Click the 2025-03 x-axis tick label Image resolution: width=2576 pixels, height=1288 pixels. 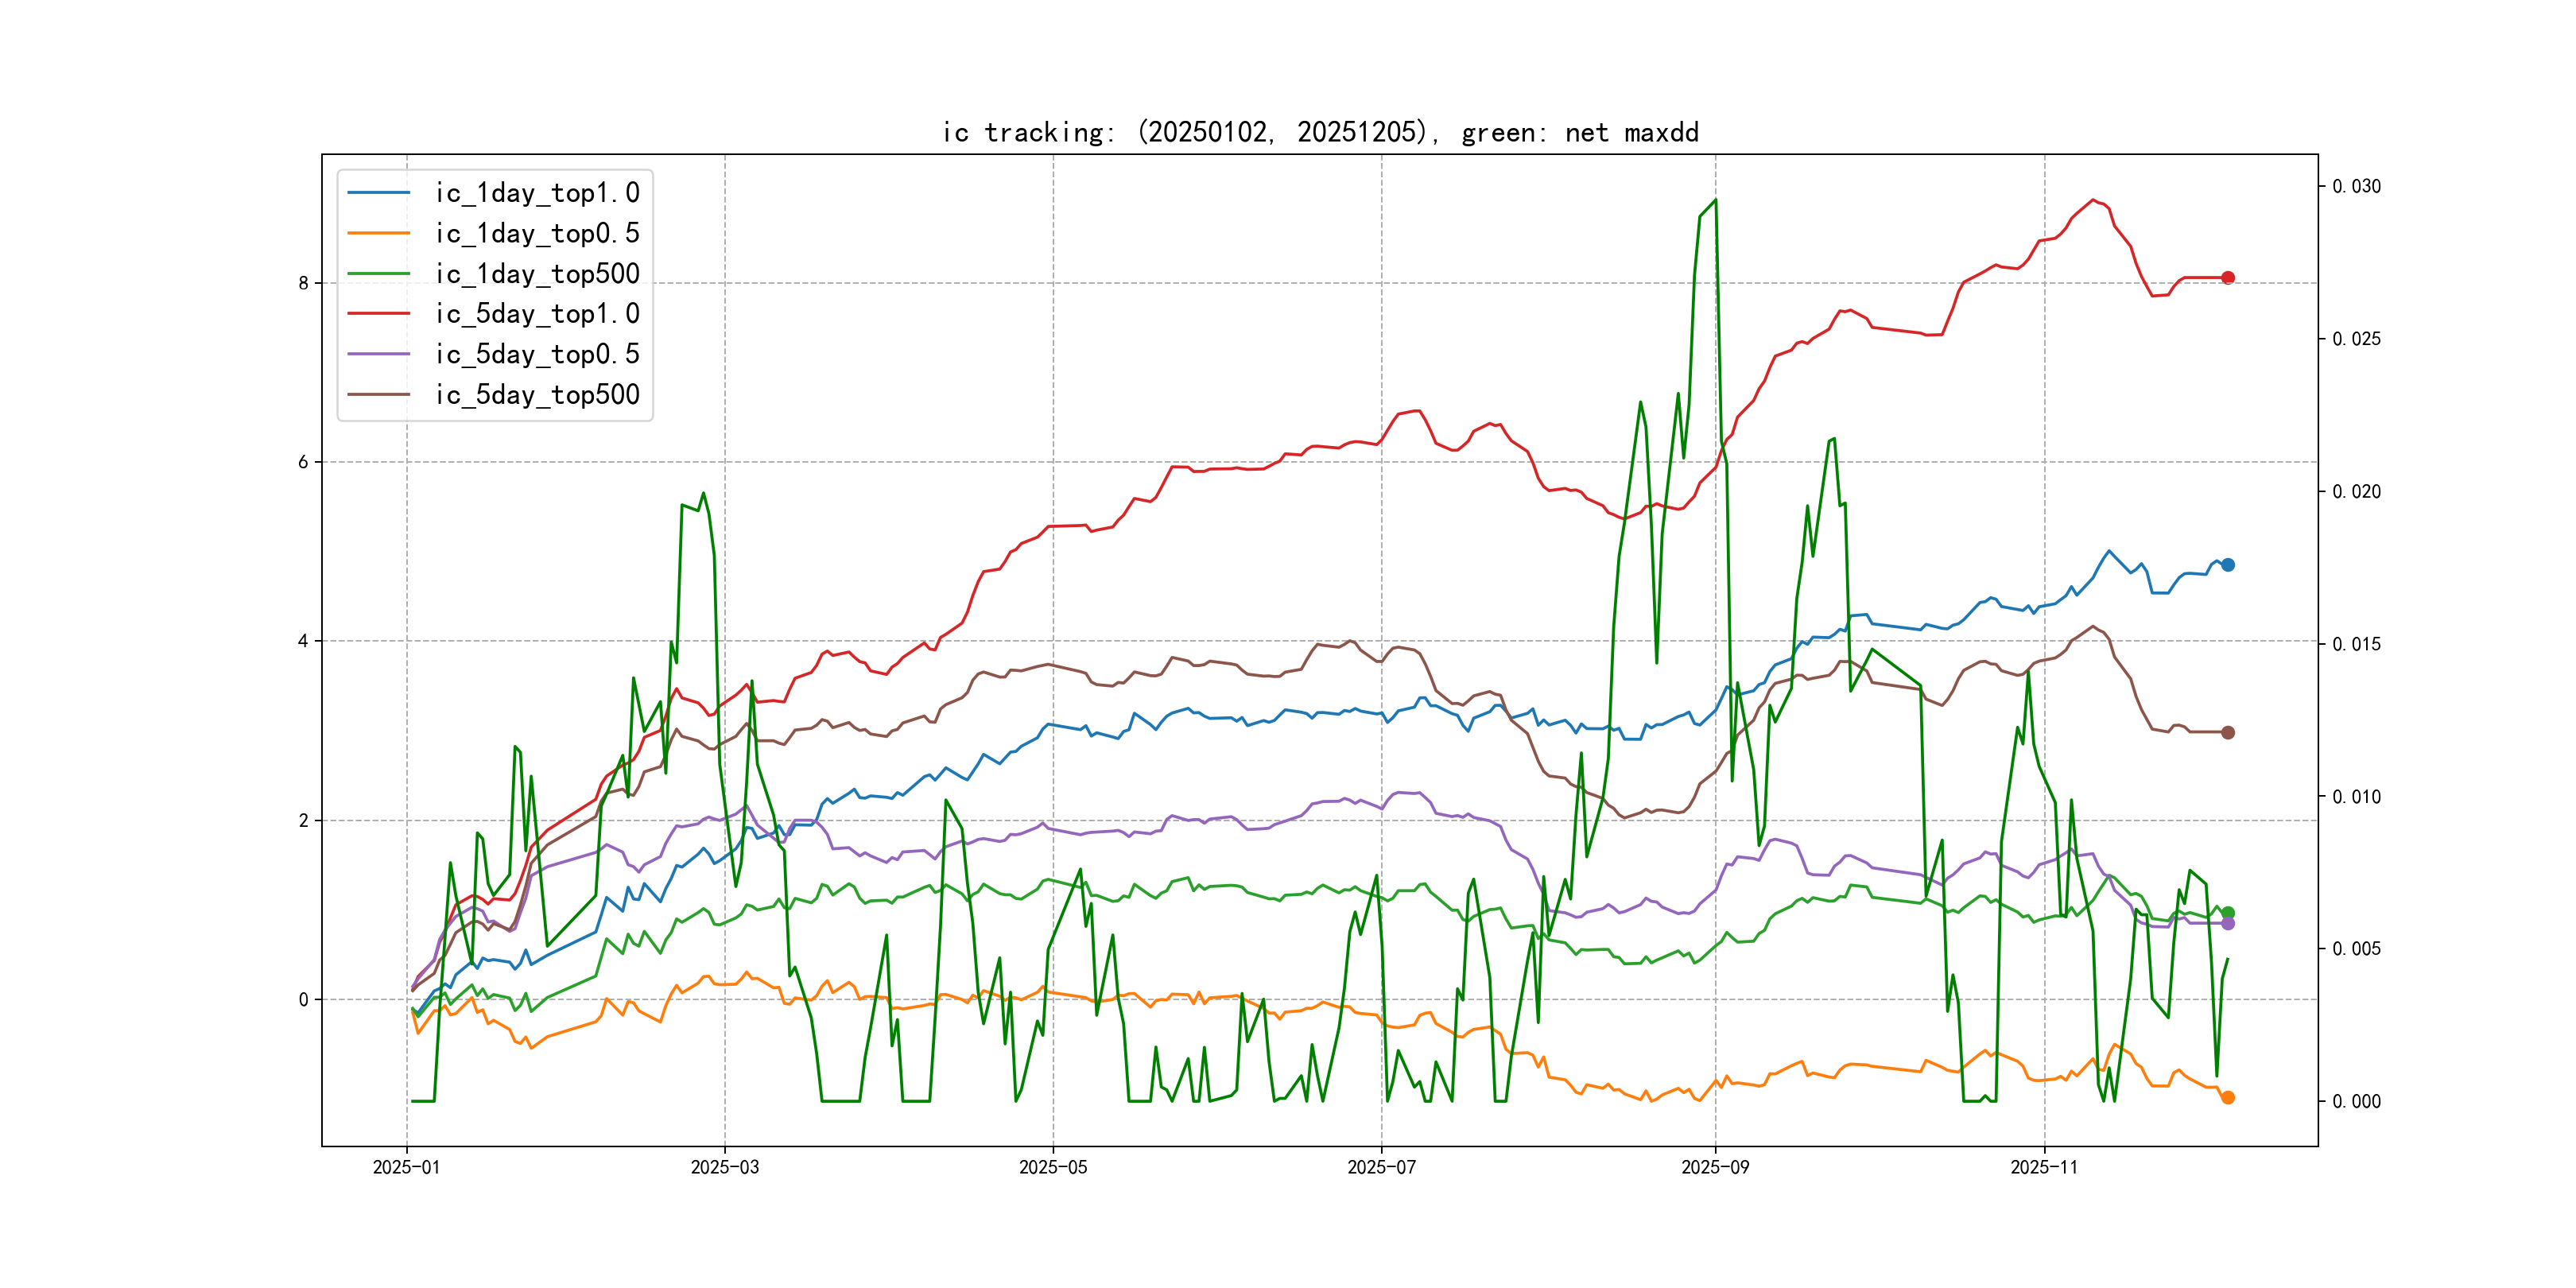[725, 1167]
